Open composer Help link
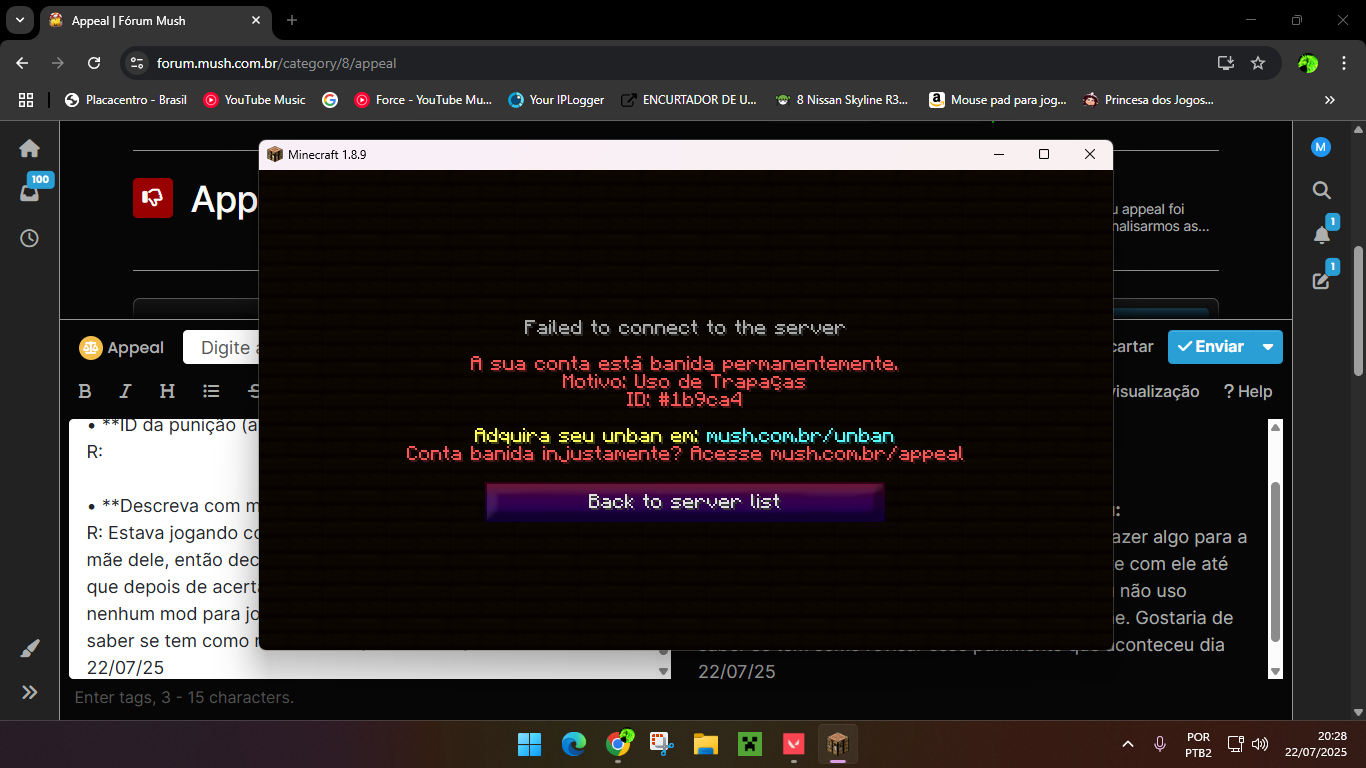The height and width of the screenshot is (768, 1366). coord(1248,392)
